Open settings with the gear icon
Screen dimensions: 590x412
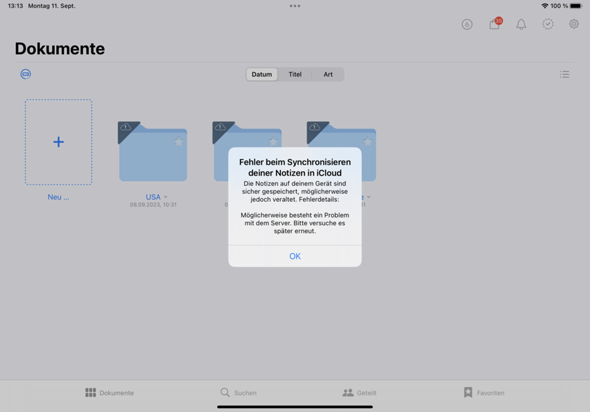pyautogui.click(x=573, y=24)
